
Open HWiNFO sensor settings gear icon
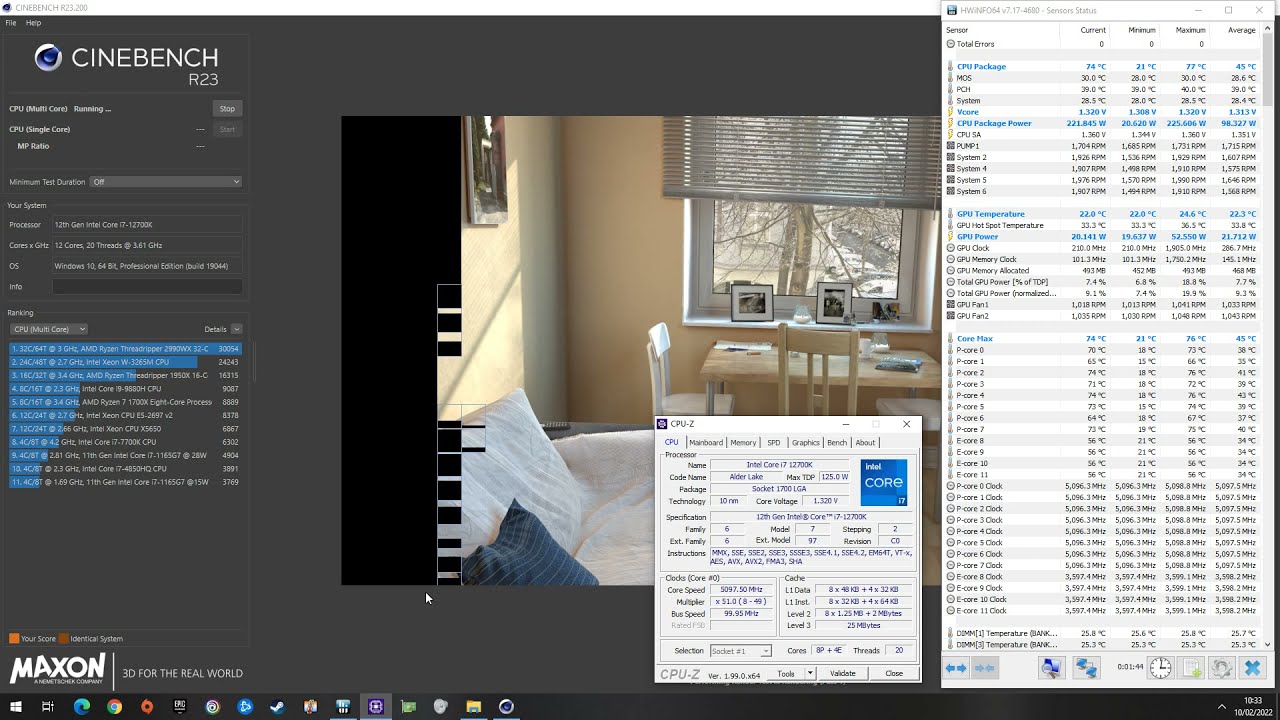tap(1221, 668)
